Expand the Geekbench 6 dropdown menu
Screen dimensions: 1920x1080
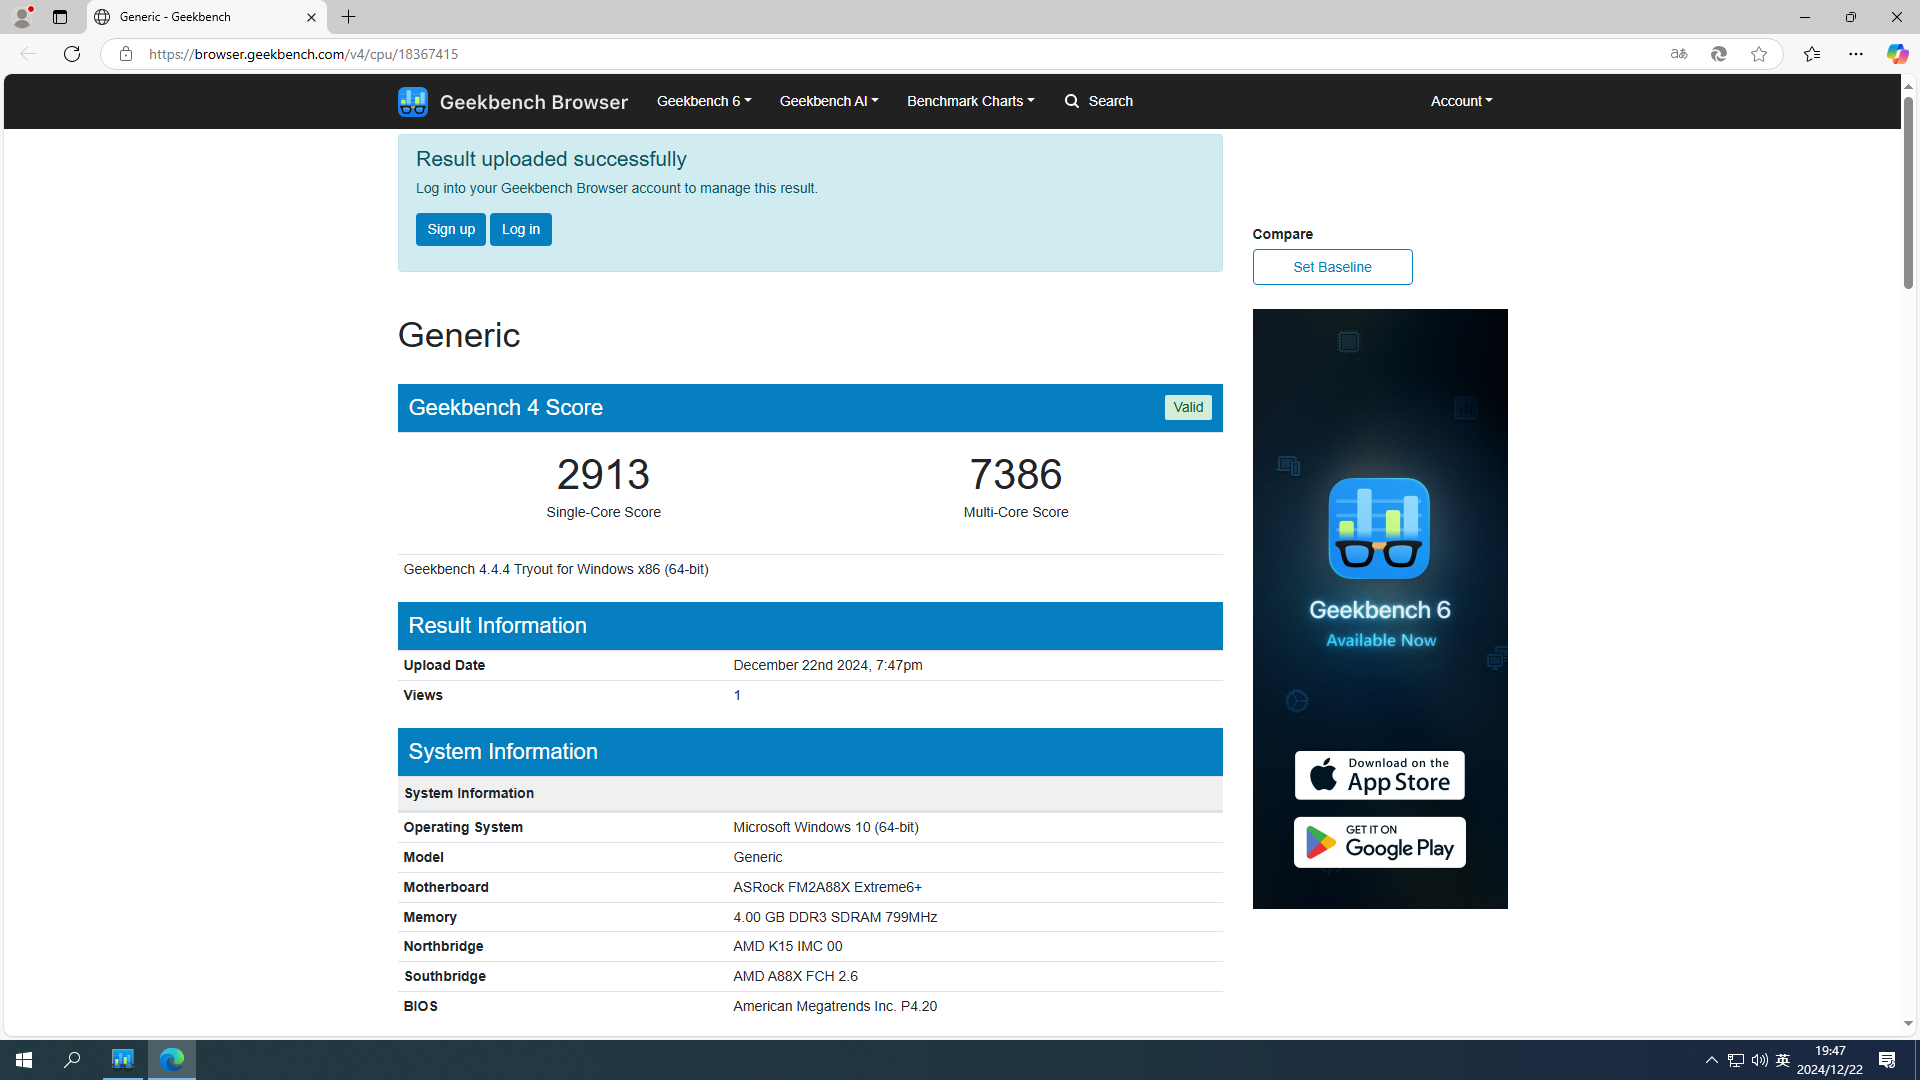(704, 101)
